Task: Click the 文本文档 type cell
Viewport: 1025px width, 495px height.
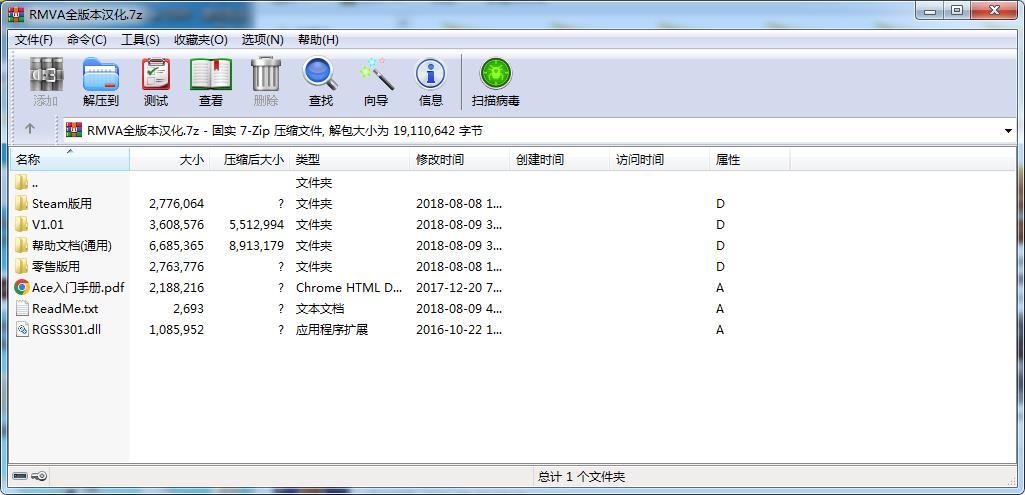Action: pyautogui.click(x=320, y=308)
